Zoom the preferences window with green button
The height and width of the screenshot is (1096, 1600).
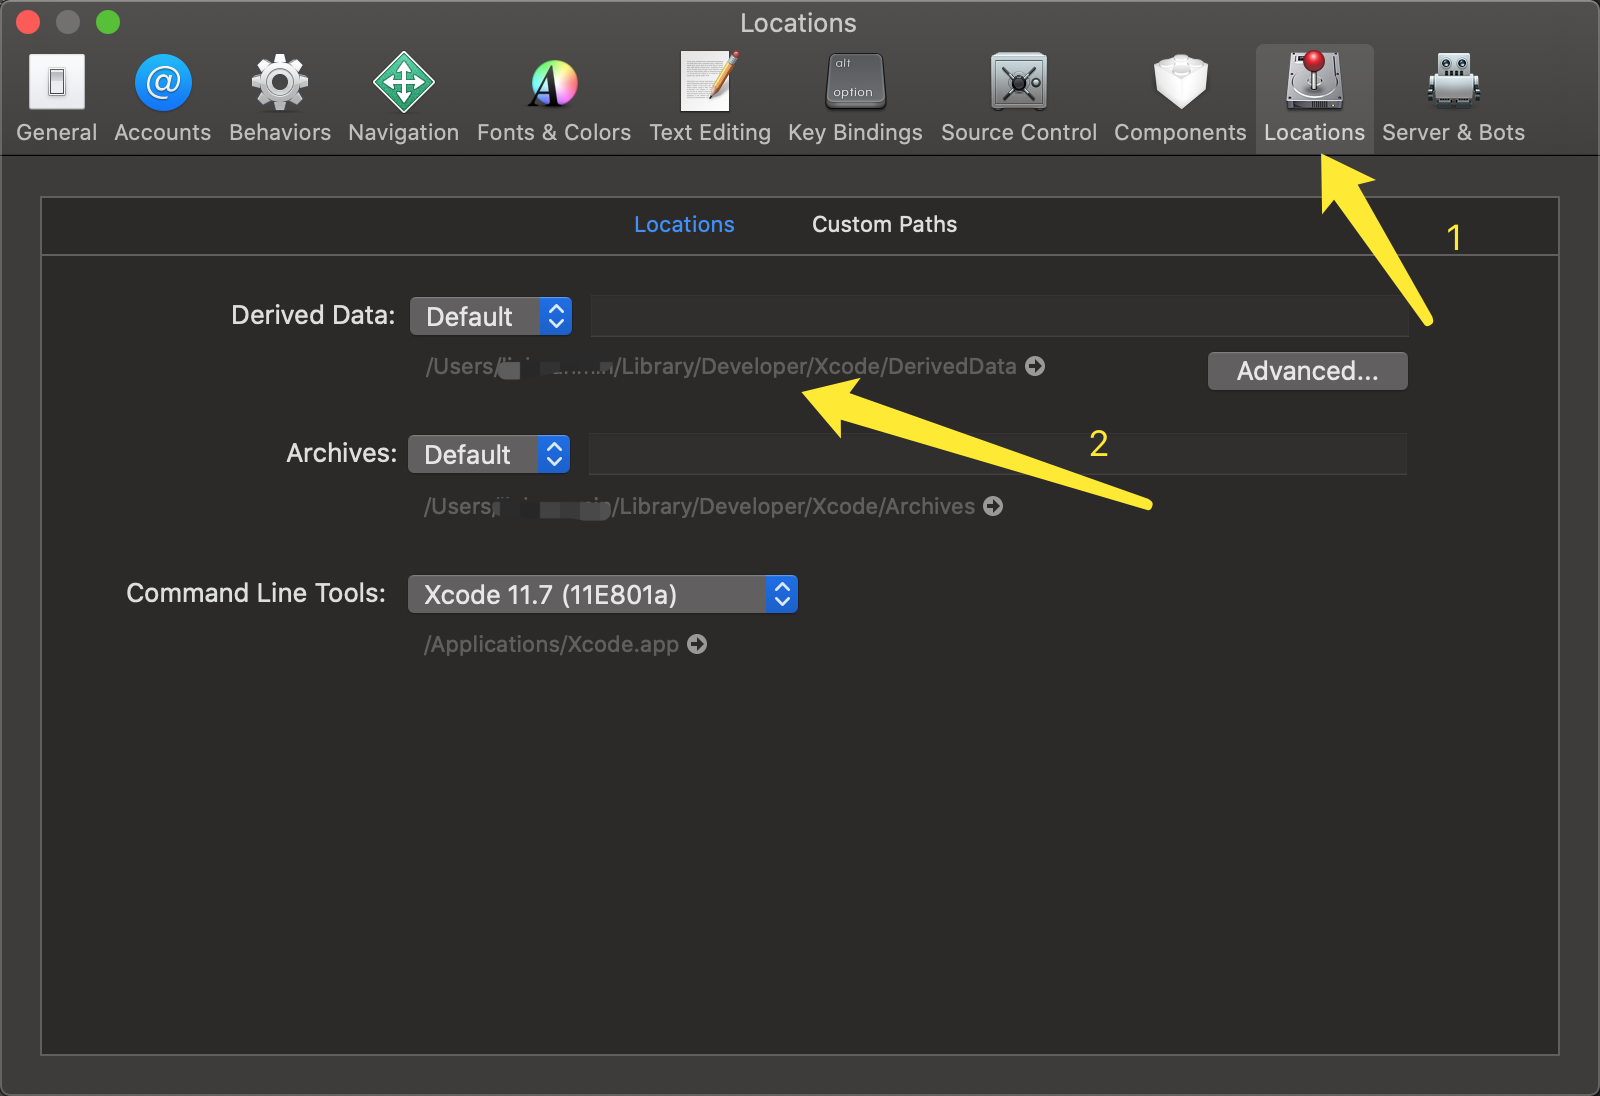click(x=108, y=22)
